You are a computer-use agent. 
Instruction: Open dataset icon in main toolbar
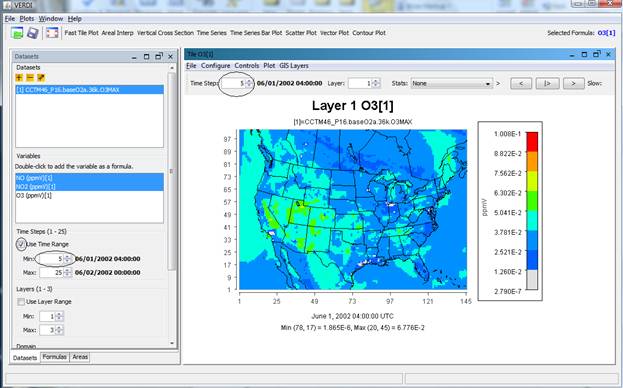[x=17, y=33]
